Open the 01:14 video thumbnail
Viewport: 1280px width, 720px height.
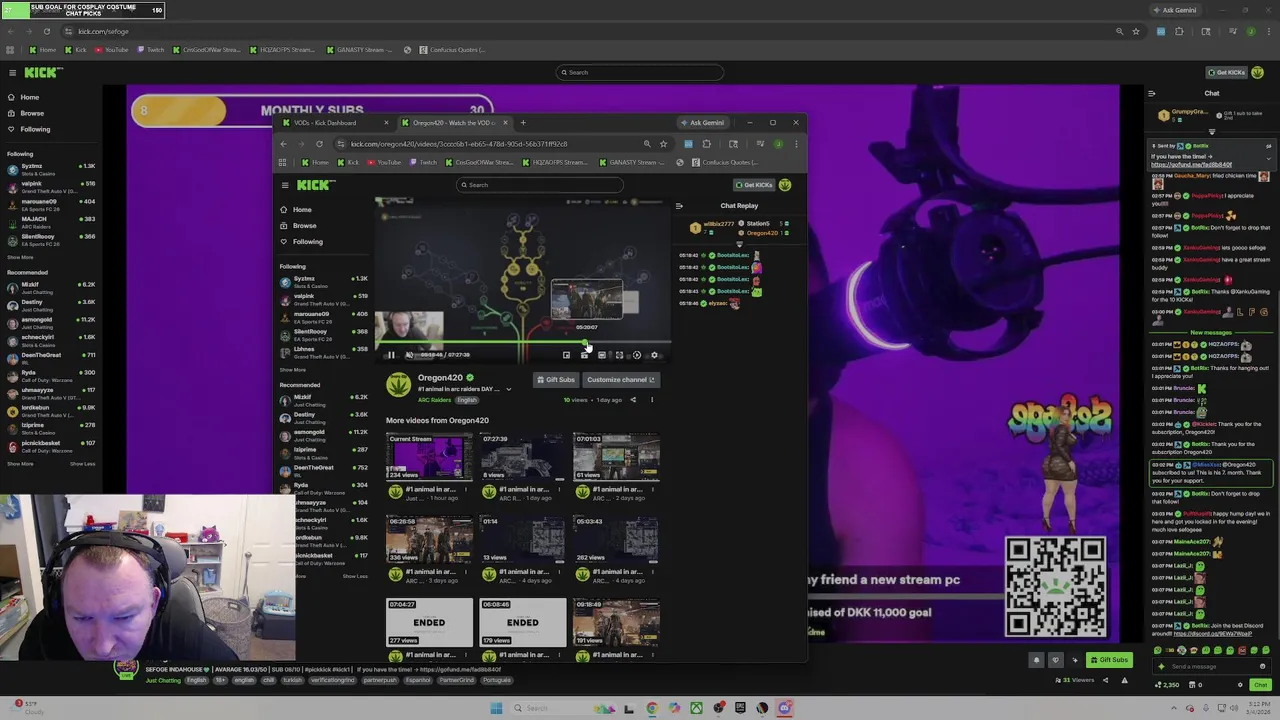[523, 540]
